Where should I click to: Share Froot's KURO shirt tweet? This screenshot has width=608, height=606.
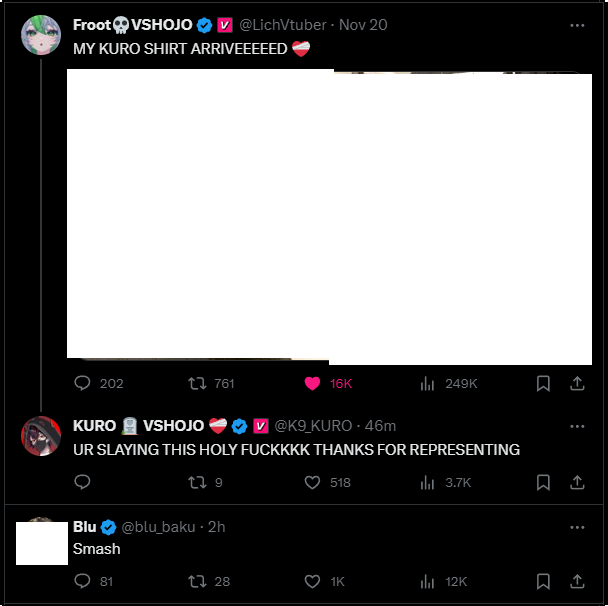tap(577, 383)
